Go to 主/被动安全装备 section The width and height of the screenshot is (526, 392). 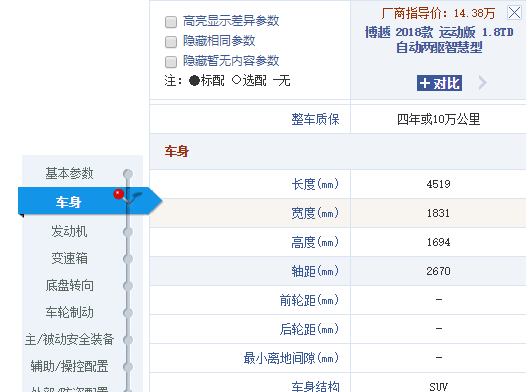click(69, 339)
